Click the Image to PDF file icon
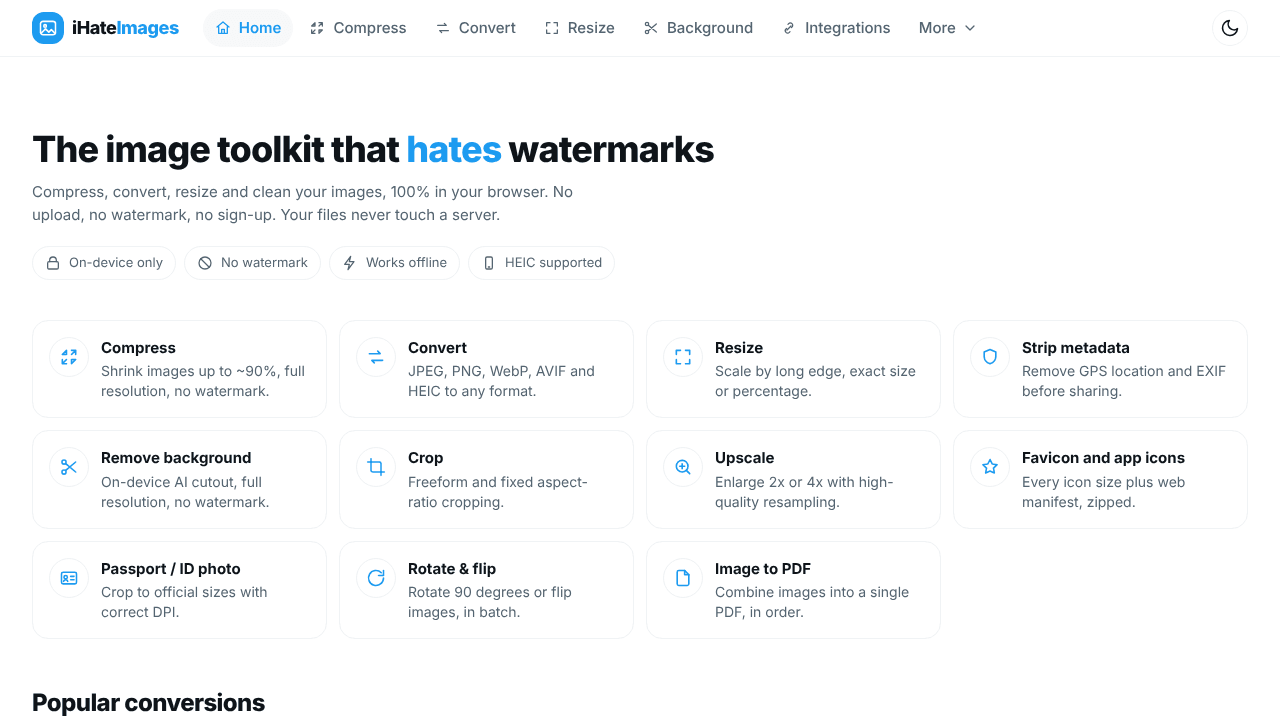Screen dimensions: 1280x720 point(683,578)
